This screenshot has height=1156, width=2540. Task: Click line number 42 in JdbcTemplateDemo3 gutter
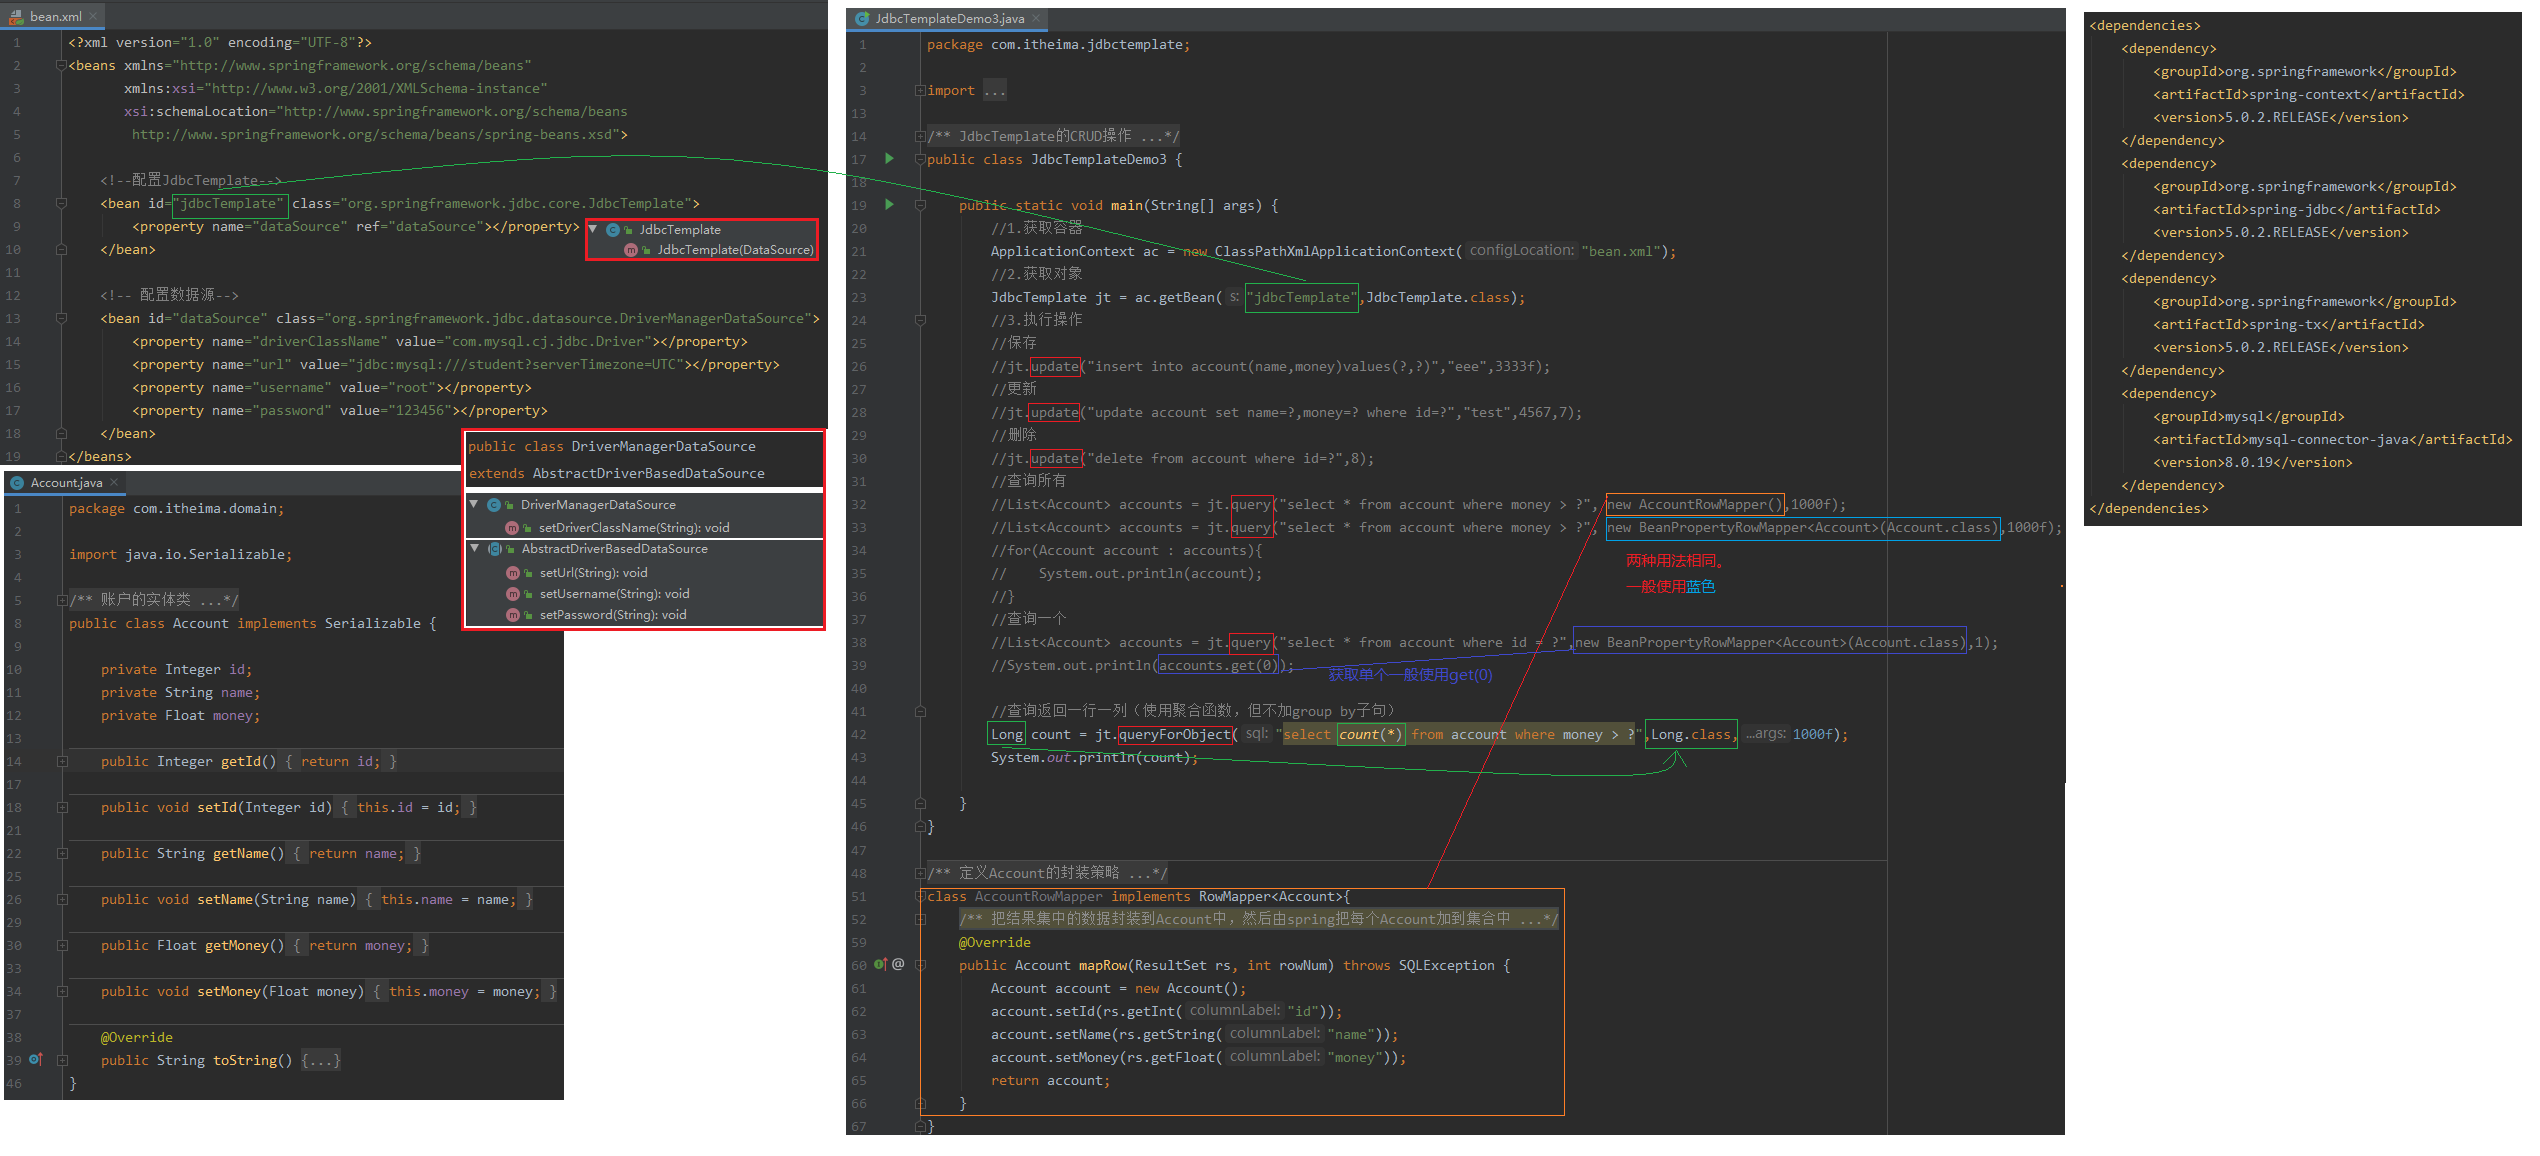tap(859, 735)
